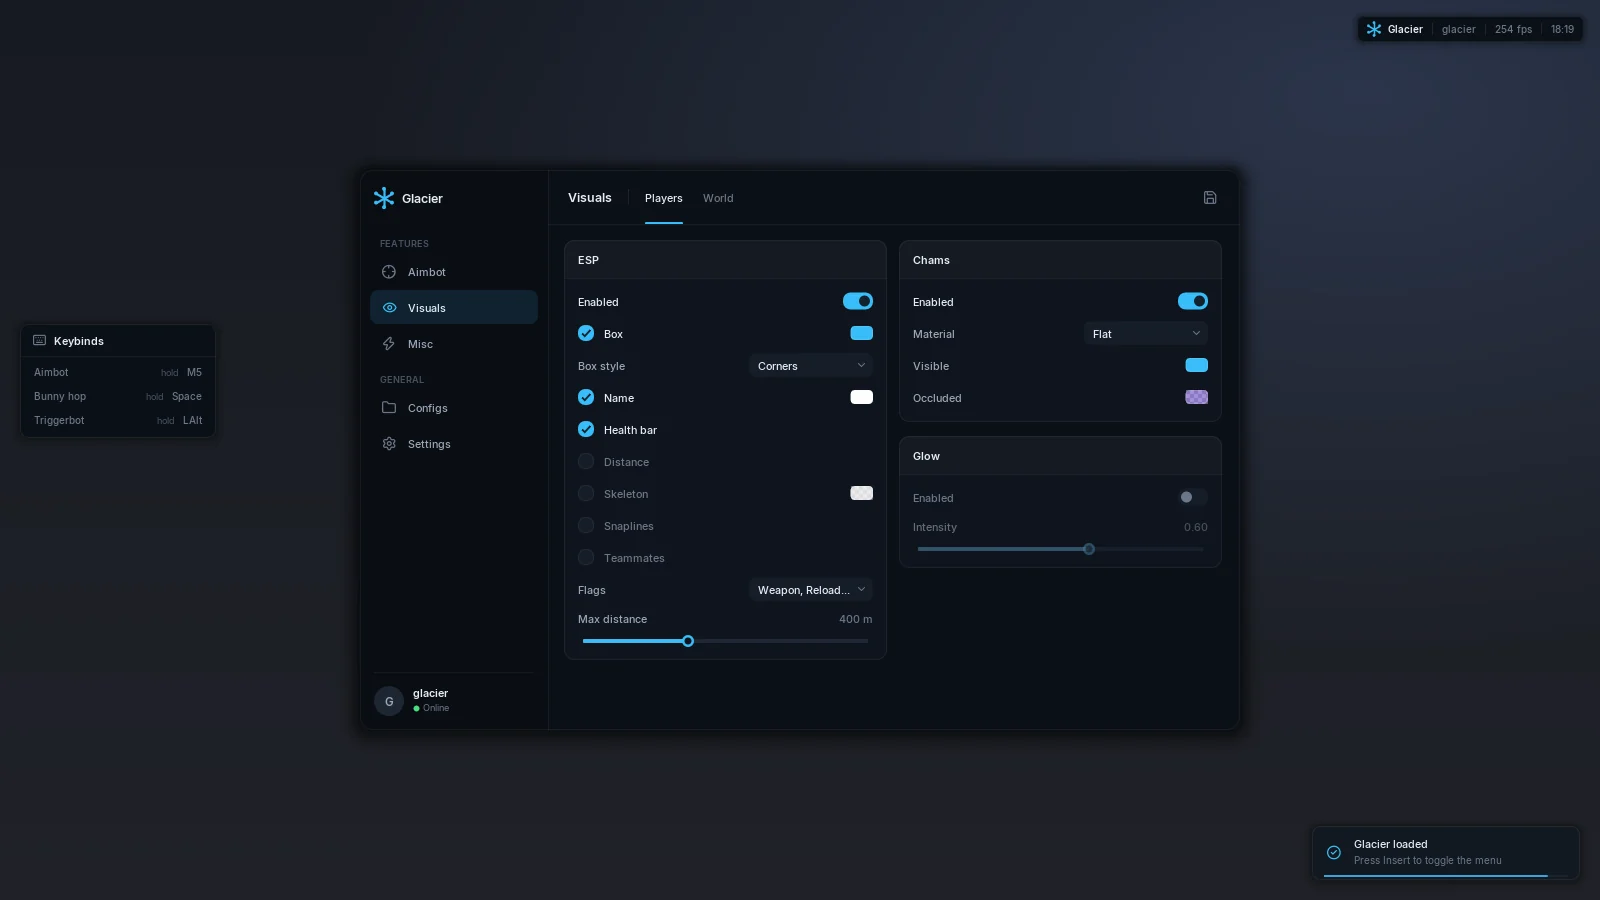Open the Settings page

click(x=454, y=444)
